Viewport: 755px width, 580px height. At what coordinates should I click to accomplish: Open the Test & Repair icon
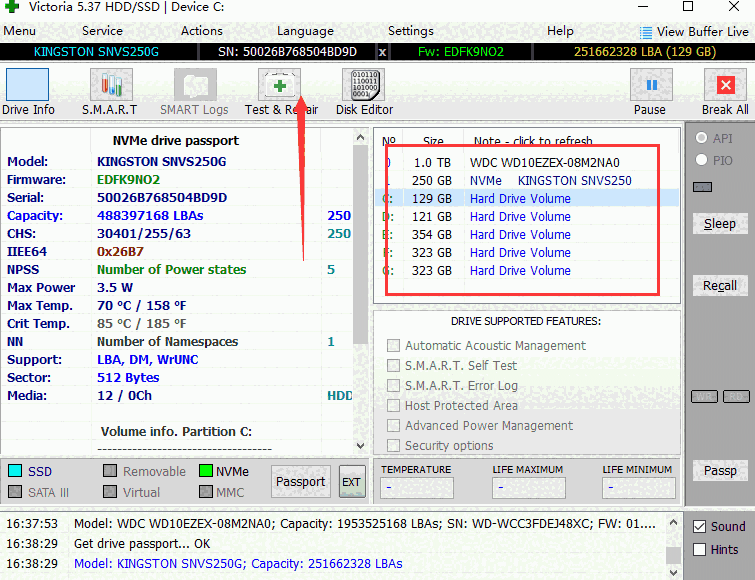(x=279, y=85)
